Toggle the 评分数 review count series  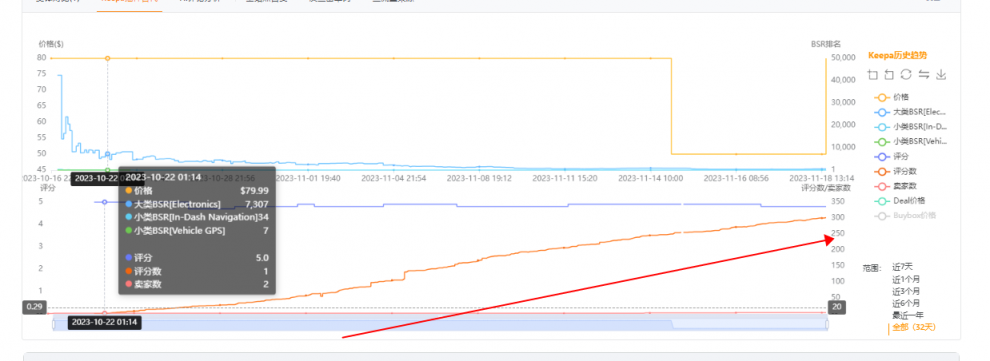coord(895,171)
